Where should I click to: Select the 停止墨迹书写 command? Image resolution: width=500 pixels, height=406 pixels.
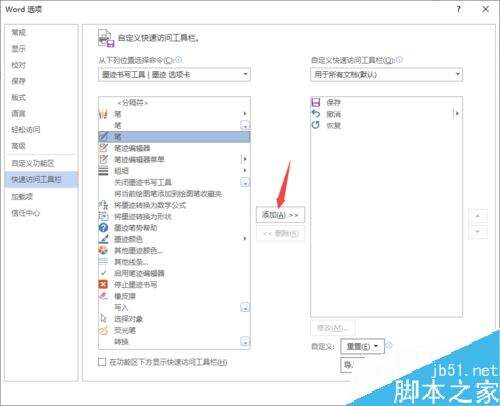point(174,285)
